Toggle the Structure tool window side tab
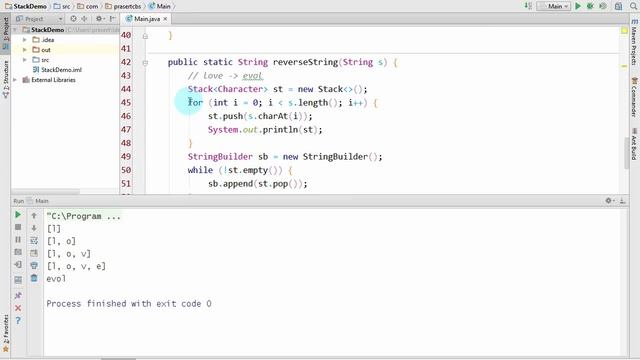The height and width of the screenshot is (360, 640). [6, 79]
